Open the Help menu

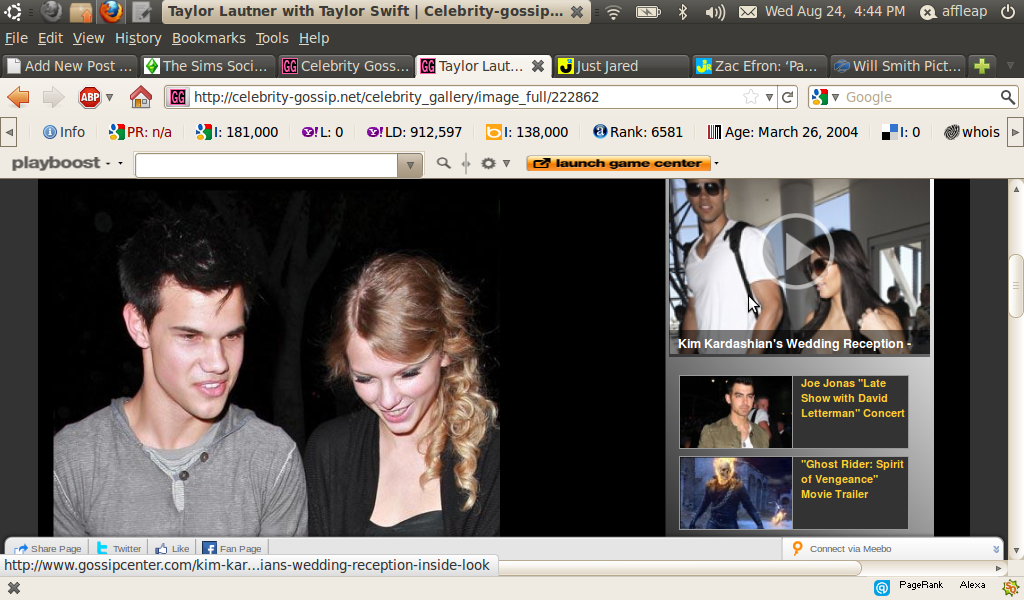[313, 38]
